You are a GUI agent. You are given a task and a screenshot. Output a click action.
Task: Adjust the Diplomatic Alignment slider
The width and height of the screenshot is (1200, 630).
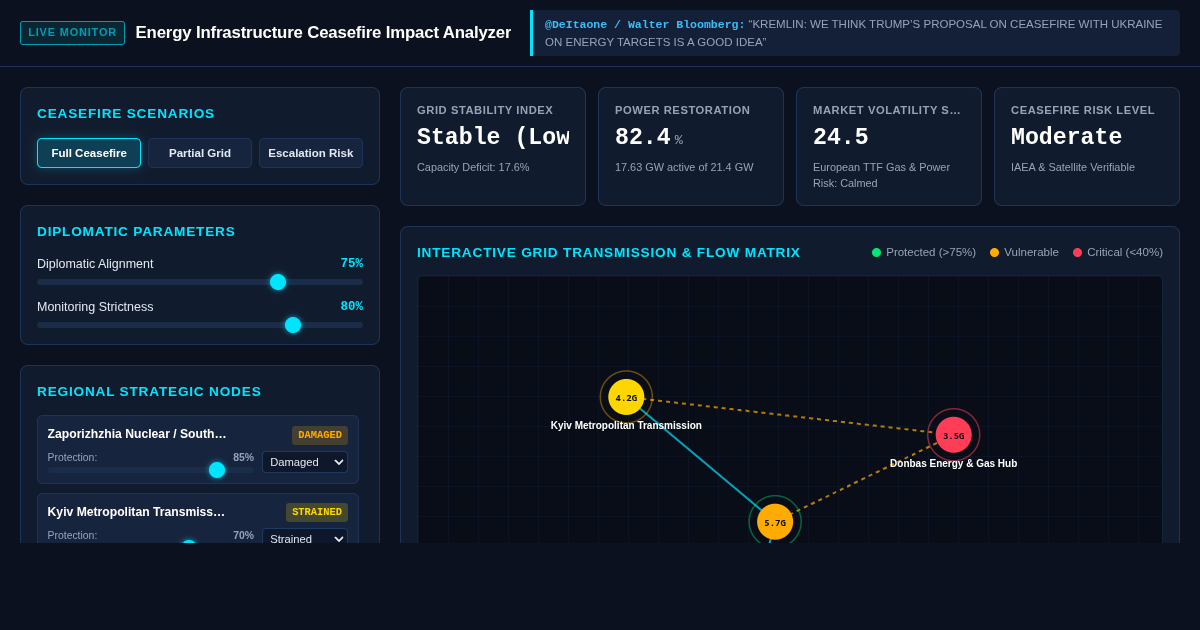coord(200,282)
